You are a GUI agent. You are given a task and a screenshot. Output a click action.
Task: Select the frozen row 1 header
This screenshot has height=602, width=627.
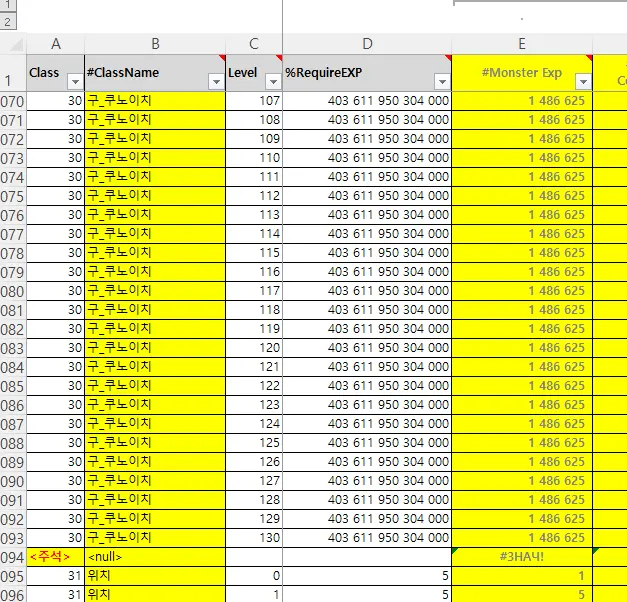13,73
